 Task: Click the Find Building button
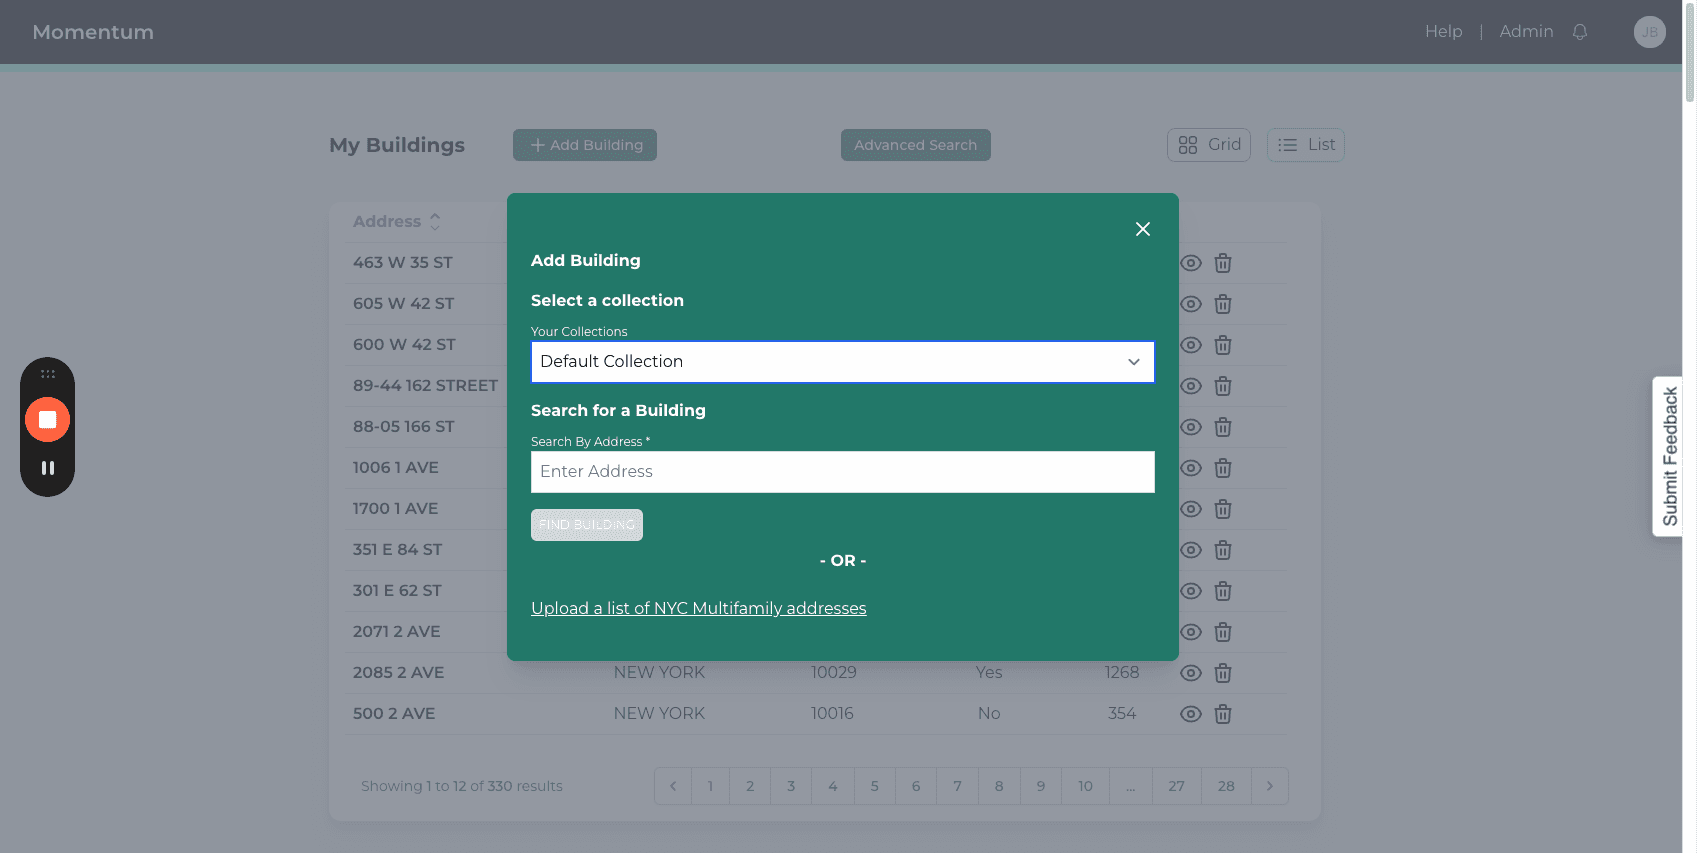(587, 525)
